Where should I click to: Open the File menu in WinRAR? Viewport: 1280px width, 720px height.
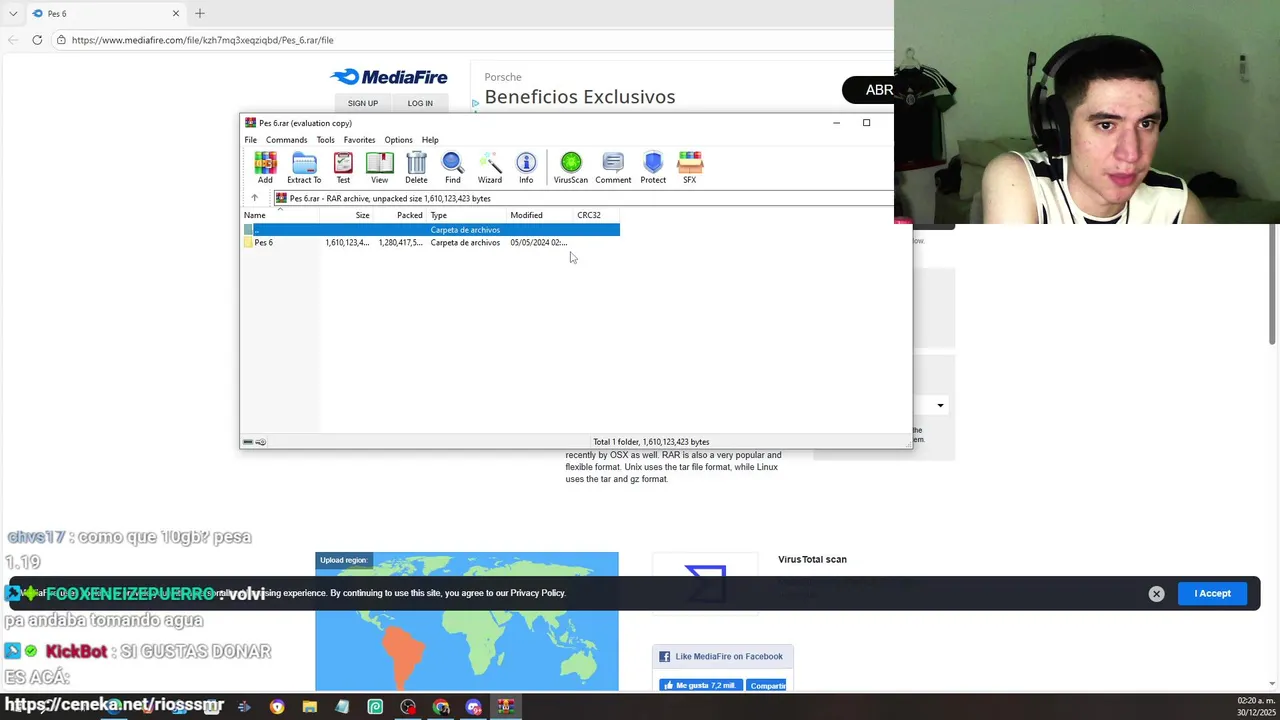pyautogui.click(x=251, y=140)
